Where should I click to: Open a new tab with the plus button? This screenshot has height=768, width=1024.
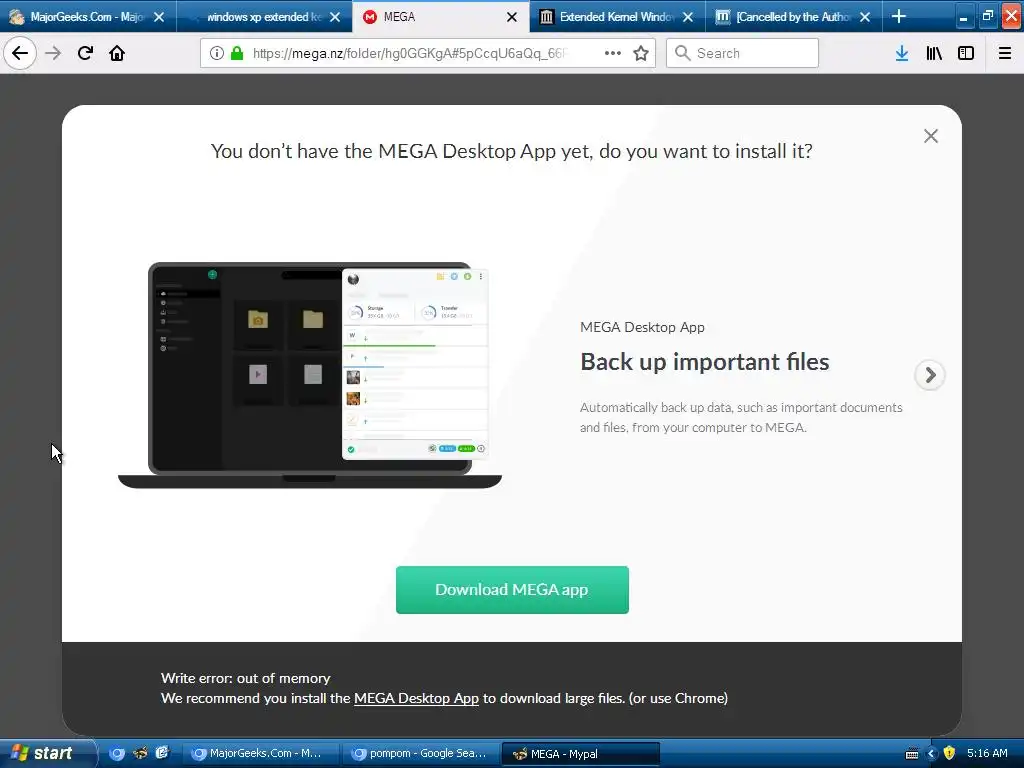point(899,16)
